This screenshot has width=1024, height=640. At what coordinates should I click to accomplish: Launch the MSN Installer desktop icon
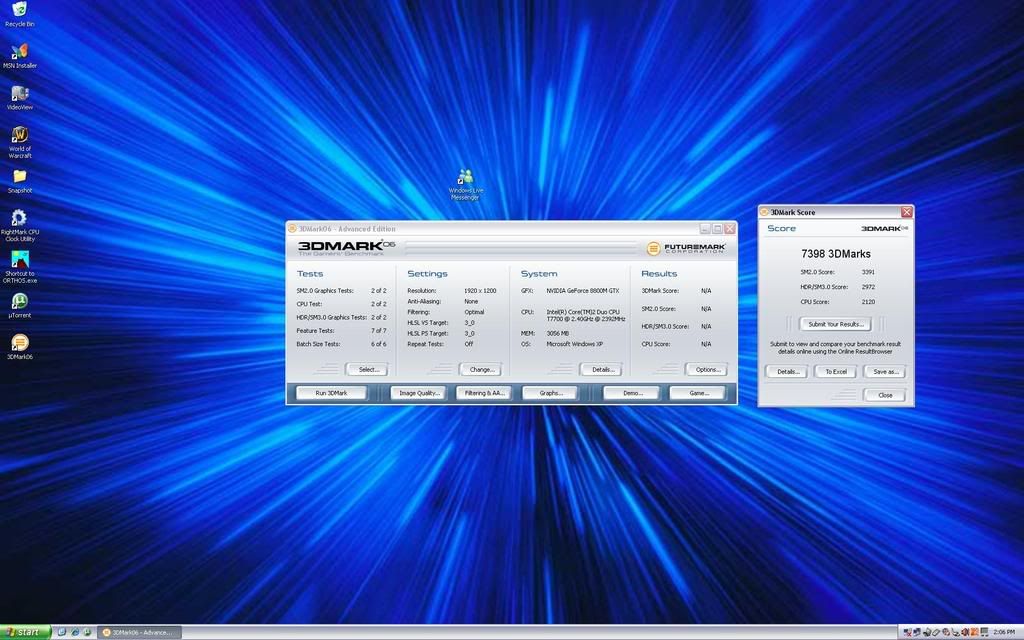pyautogui.click(x=20, y=56)
